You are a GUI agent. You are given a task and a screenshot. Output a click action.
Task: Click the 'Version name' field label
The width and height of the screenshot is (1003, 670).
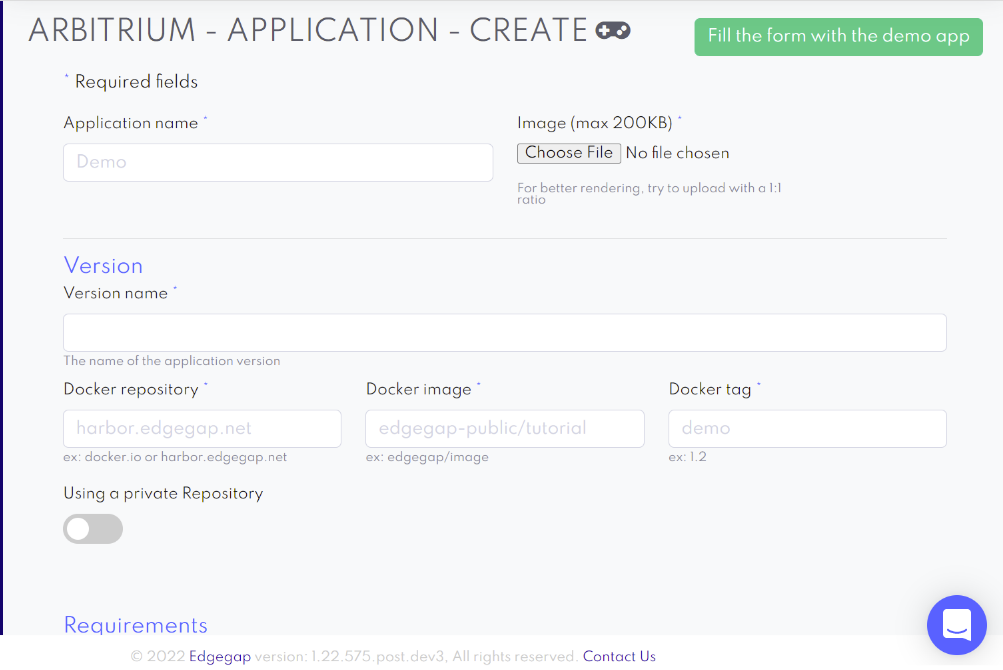[x=115, y=293]
